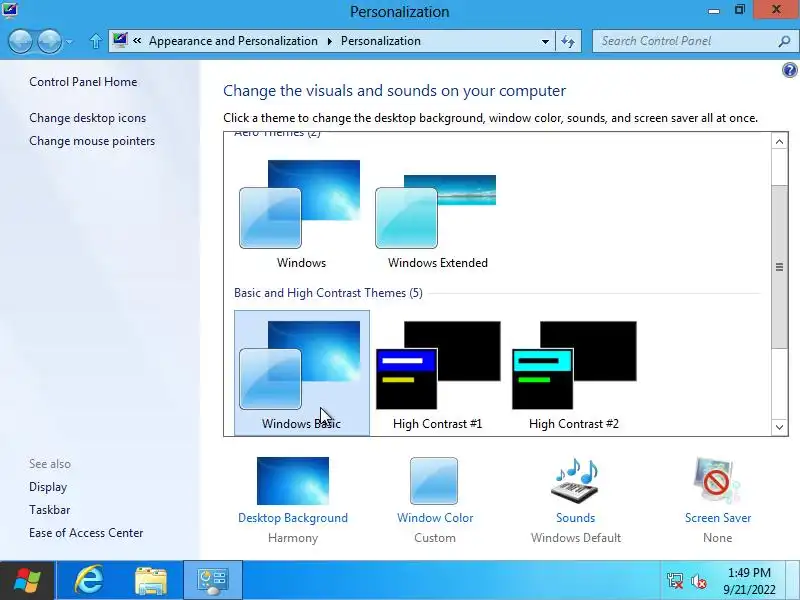
Task: Click Appearance and Personalization breadcrumb
Action: tap(233, 41)
